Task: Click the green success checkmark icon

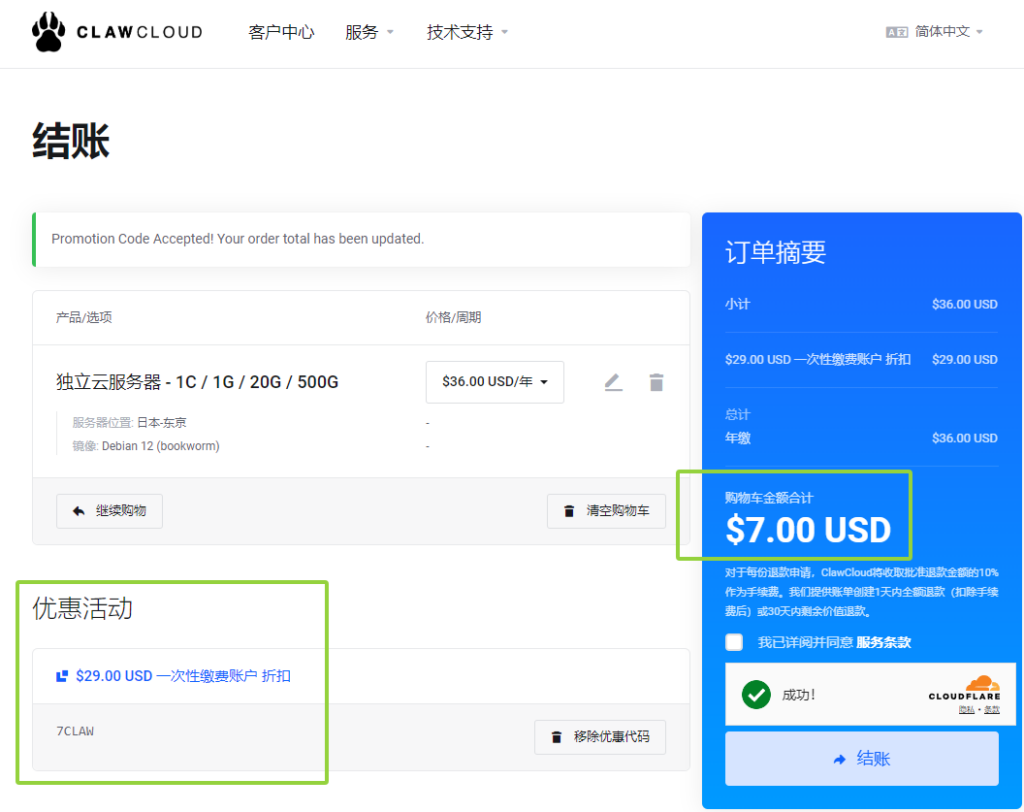Action: (x=756, y=694)
